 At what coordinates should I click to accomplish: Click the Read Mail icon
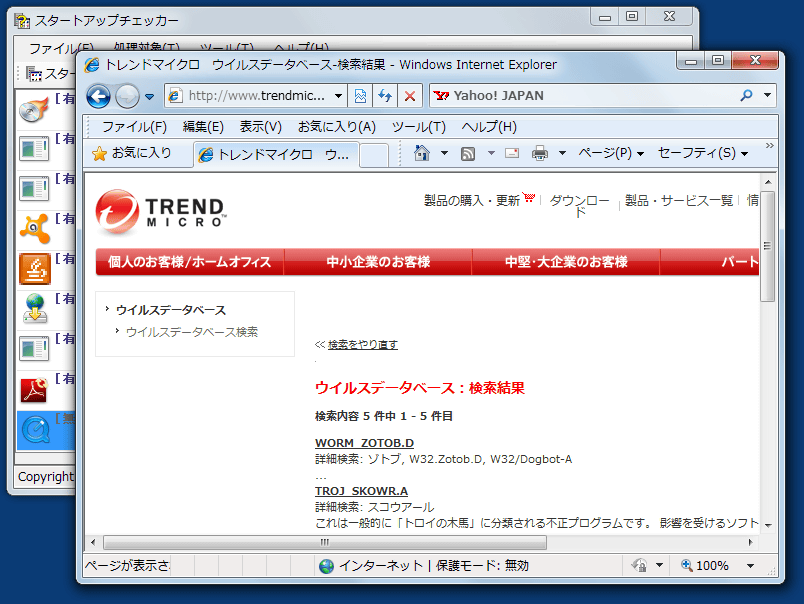(x=512, y=153)
